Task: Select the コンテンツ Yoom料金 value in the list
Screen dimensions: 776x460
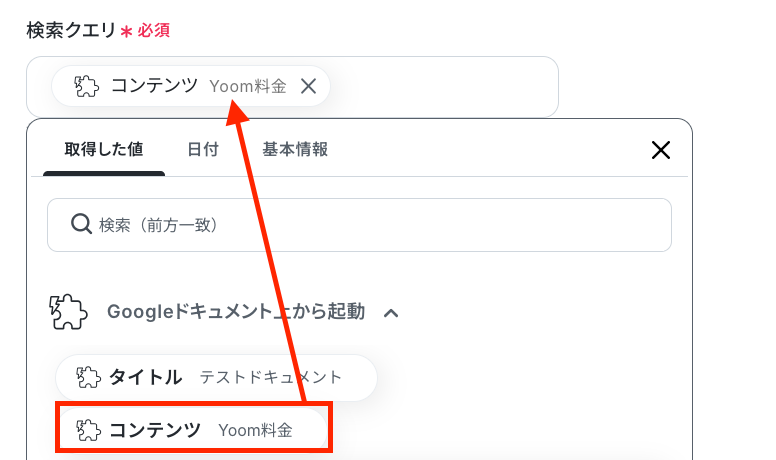Action: click(194, 430)
